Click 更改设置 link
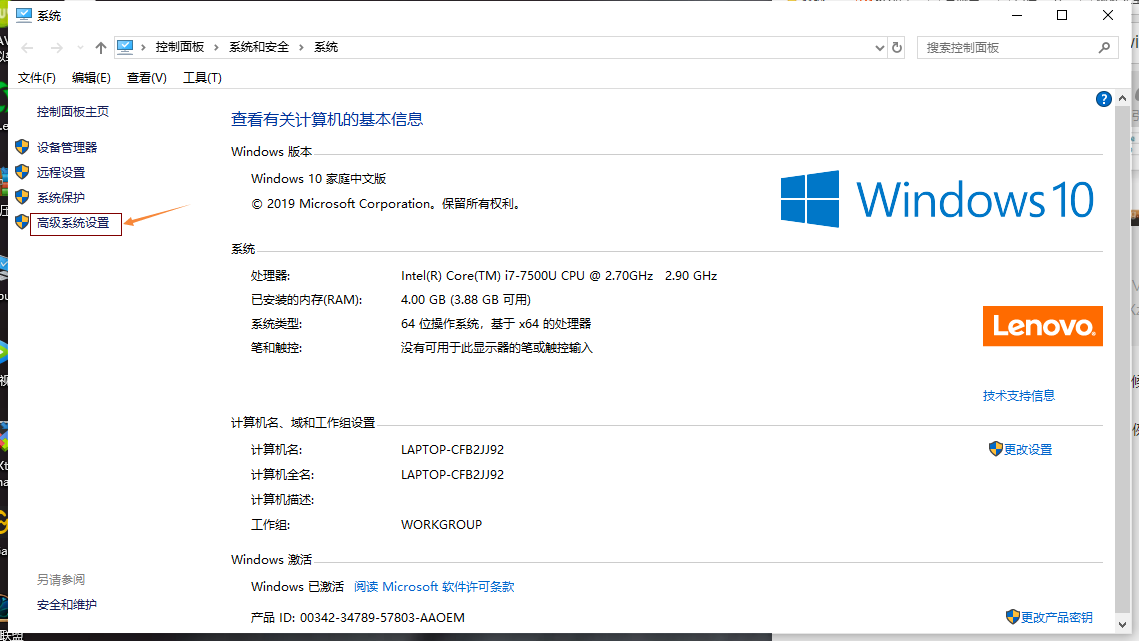Image resolution: width=1139 pixels, height=641 pixels. [x=1028, y=450]
